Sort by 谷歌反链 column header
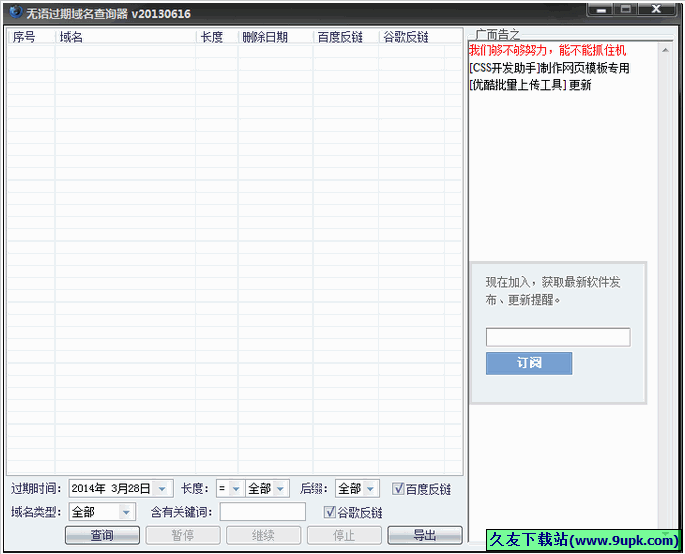Screen dimensions: 685x554 pyautogui.click(x=412, y=37)
